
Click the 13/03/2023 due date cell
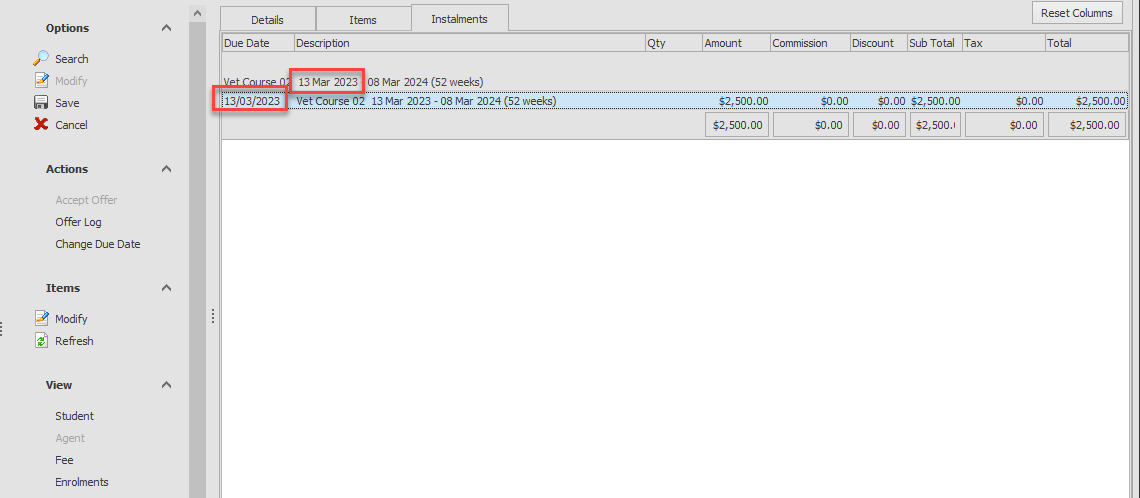click(x=252, y=101)
